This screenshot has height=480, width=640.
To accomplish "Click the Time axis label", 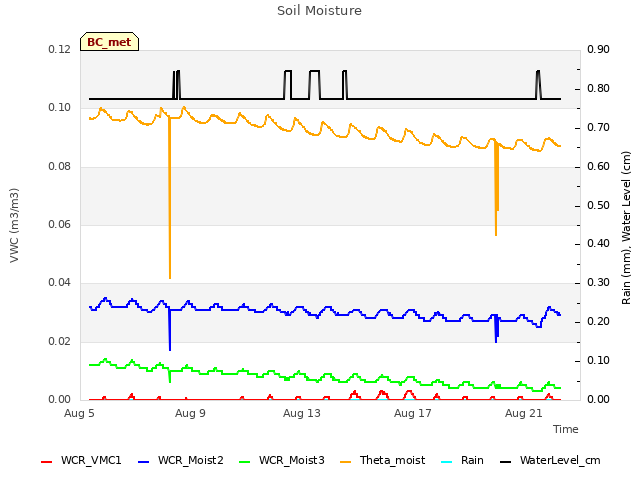I will (566, 429).
